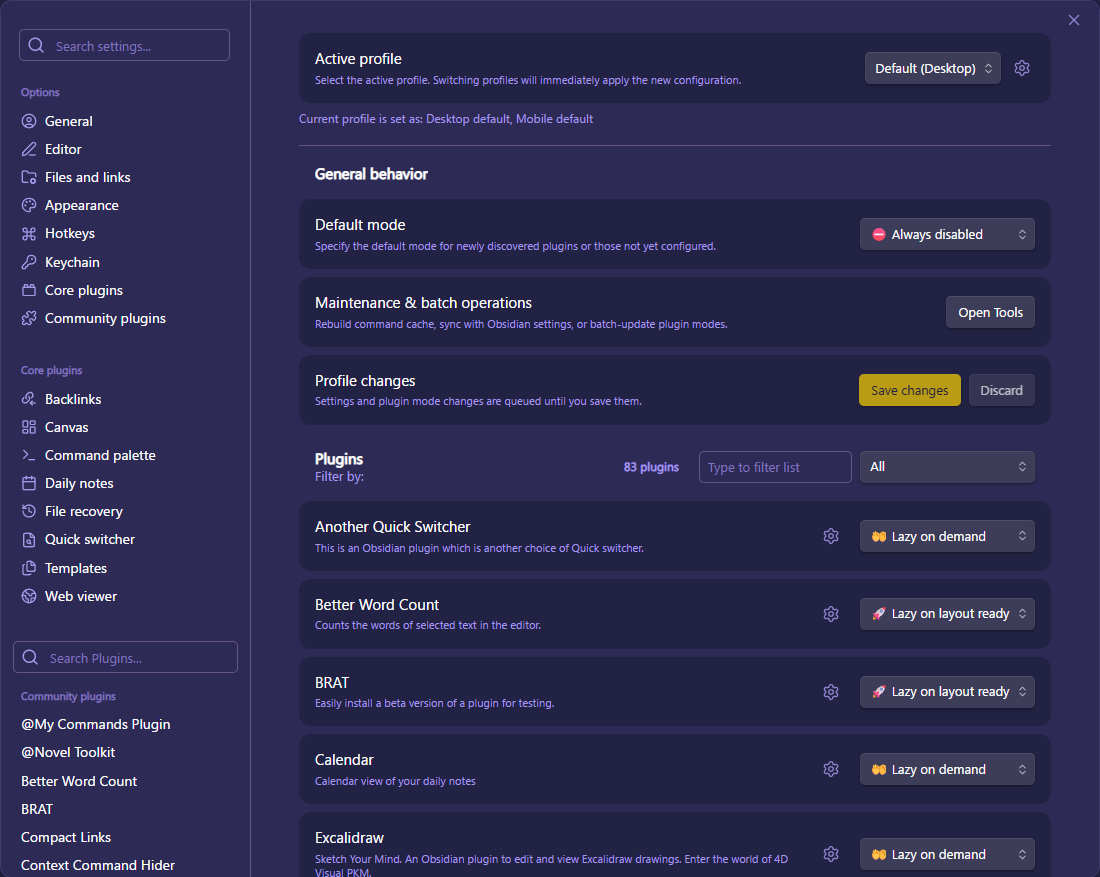1100x877 pixels.
Task: Switch to Appearance settings tab
Action: point(81,206)
